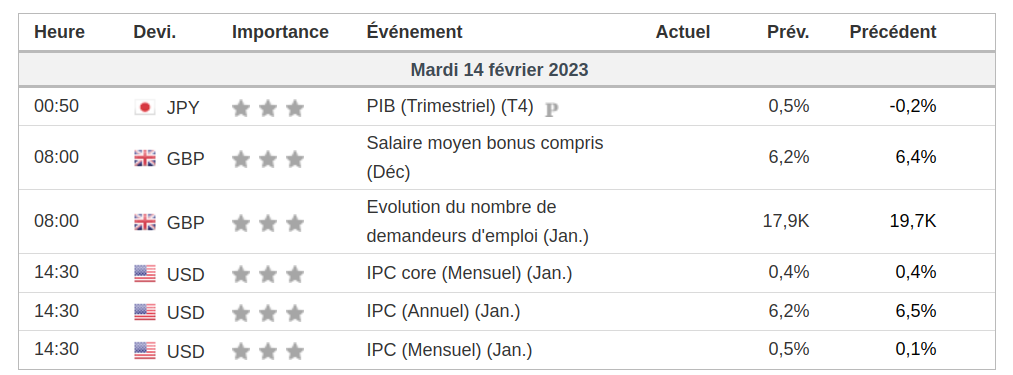
Task: Click the US flag in IPC (Mensuel) row
Action: click(x=145, y=351)
